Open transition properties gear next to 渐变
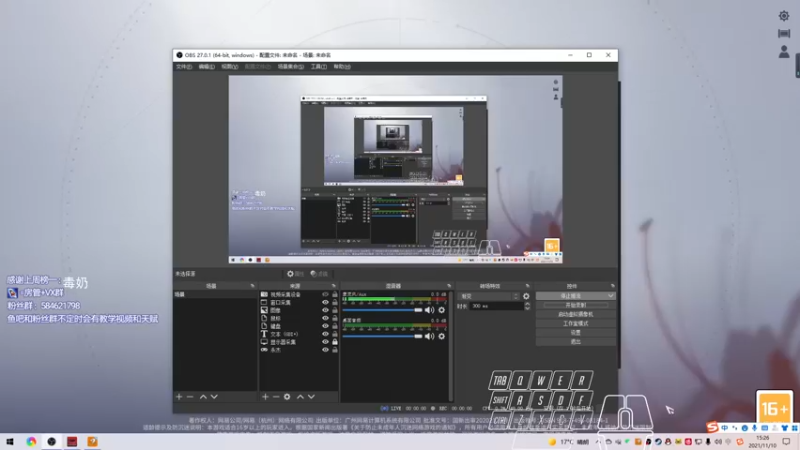Image resolution: width=800 pixels, height=450 pixels. [526, 296]
